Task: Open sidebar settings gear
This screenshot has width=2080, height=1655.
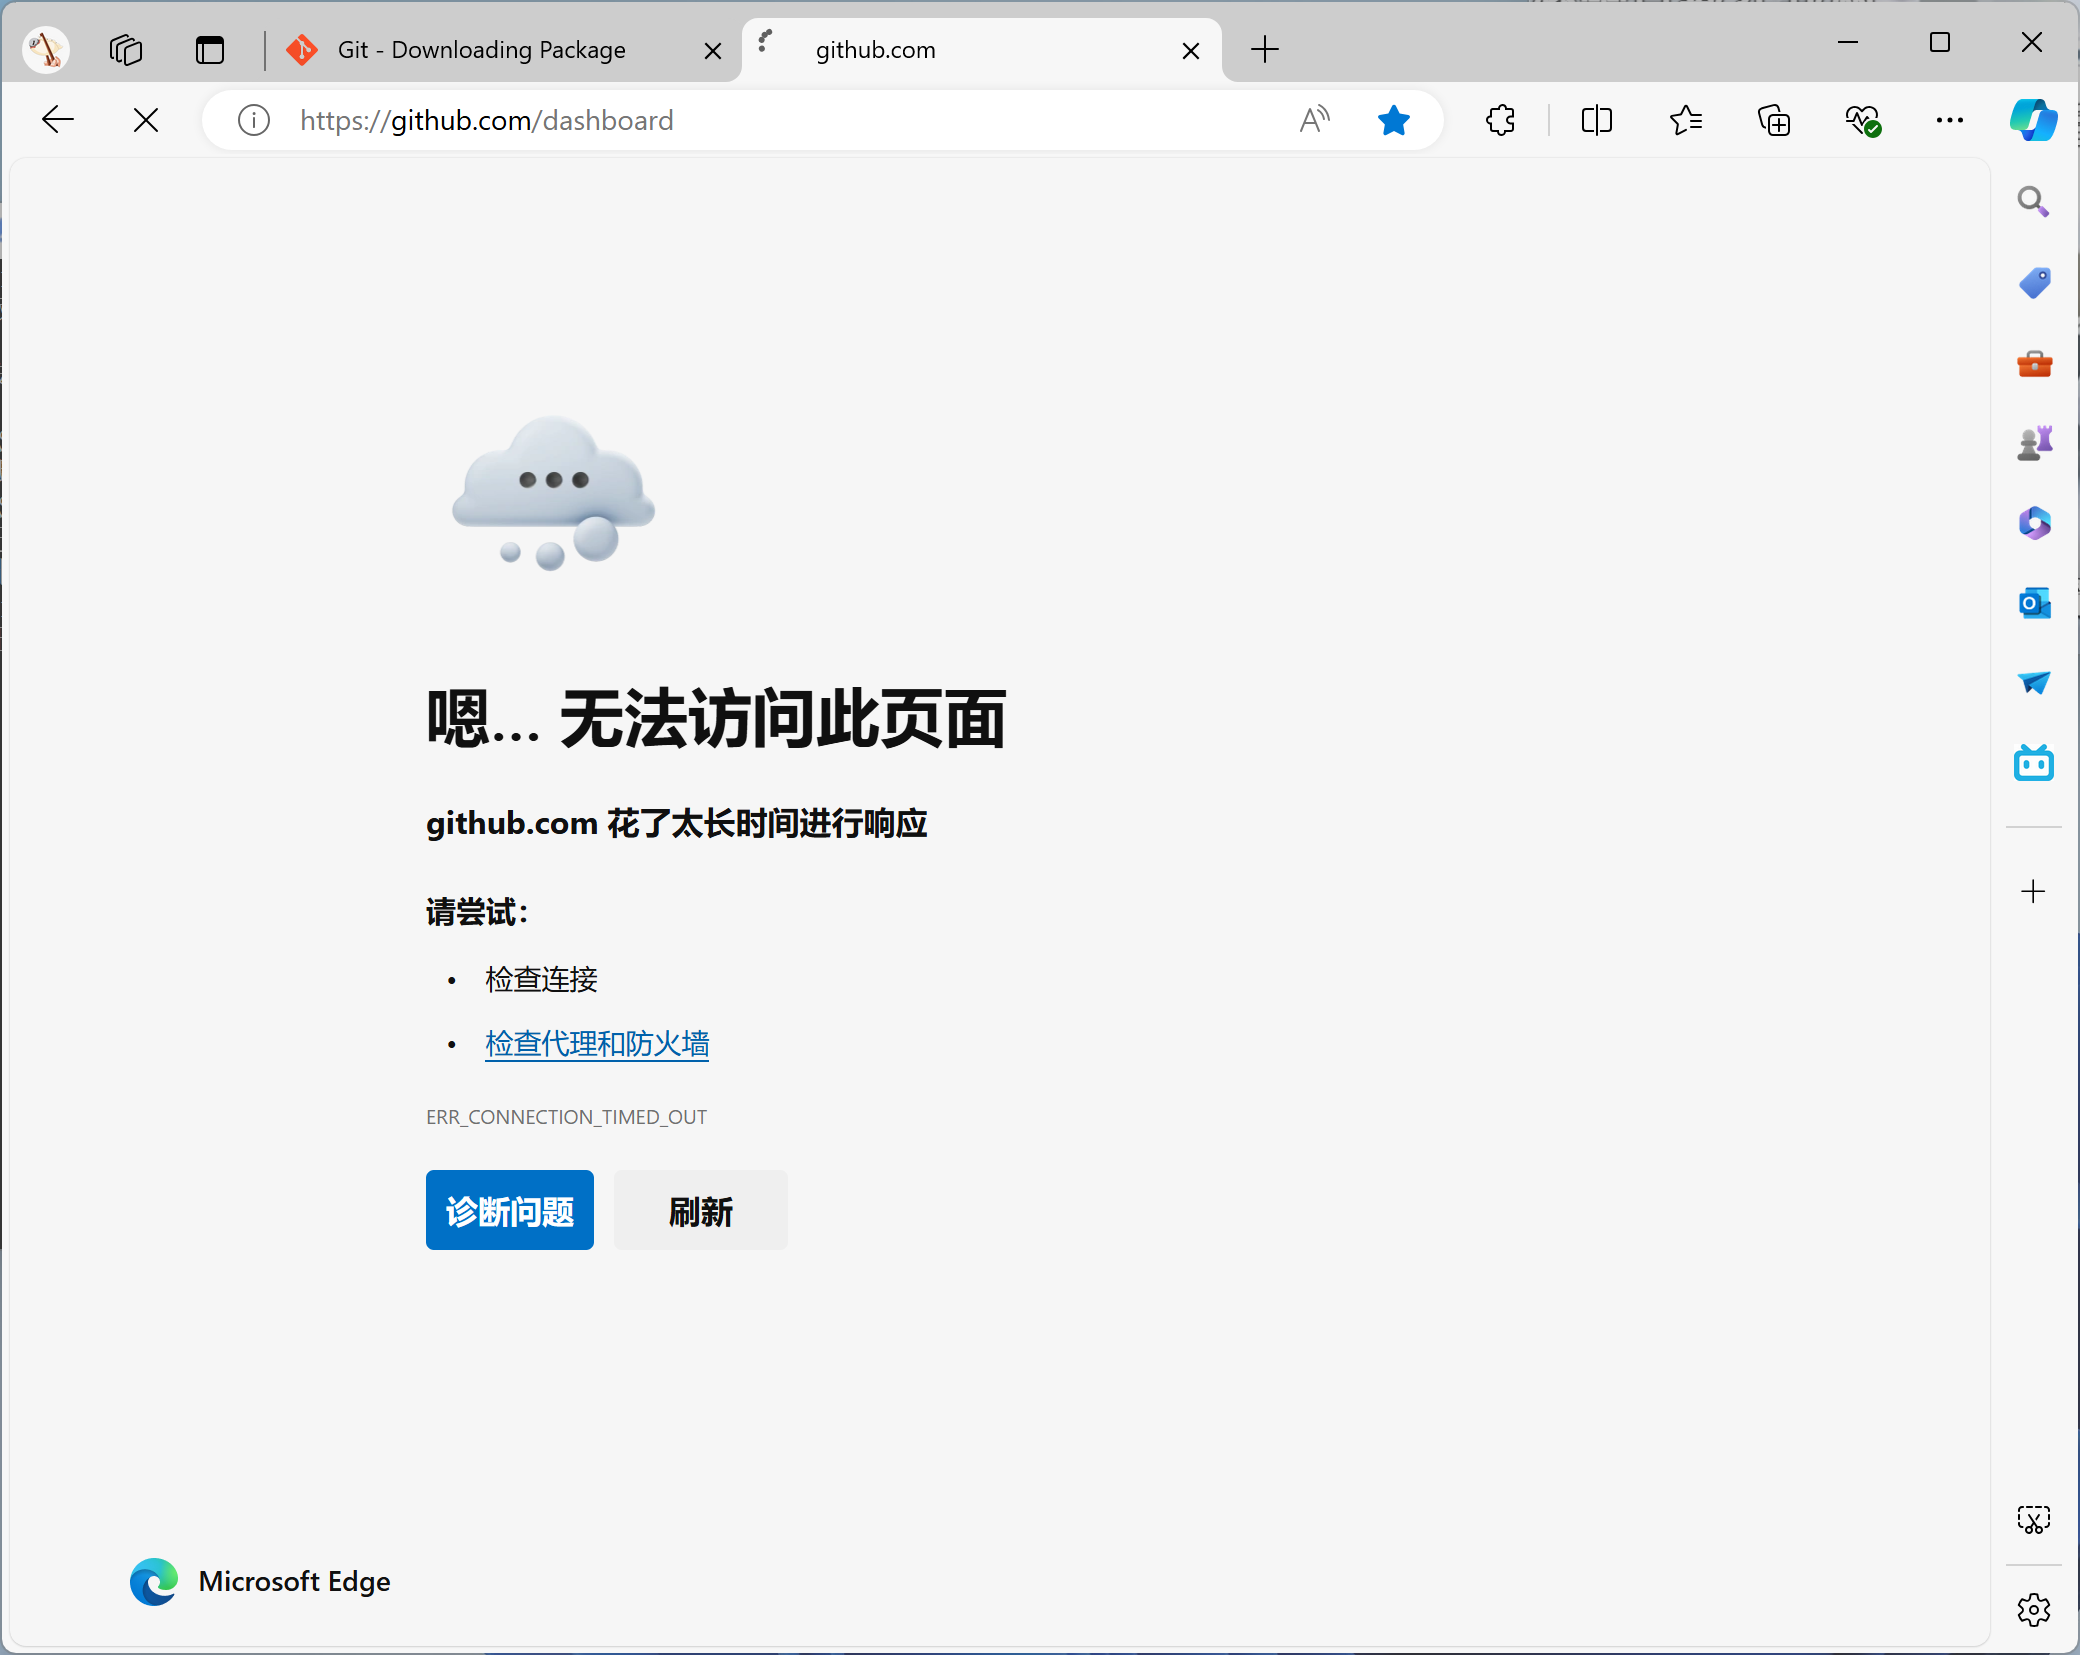Action: click(2034, 1610)
